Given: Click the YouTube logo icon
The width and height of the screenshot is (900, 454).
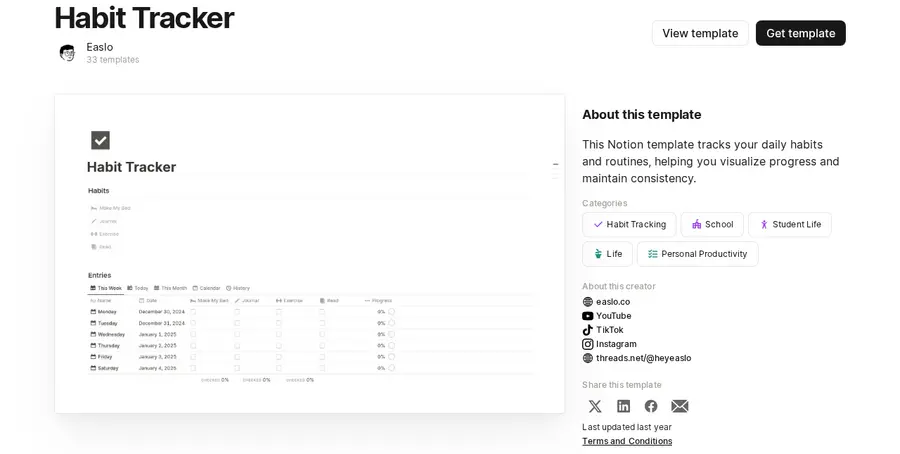Looking at the screenshot, I should pos(587,316).
